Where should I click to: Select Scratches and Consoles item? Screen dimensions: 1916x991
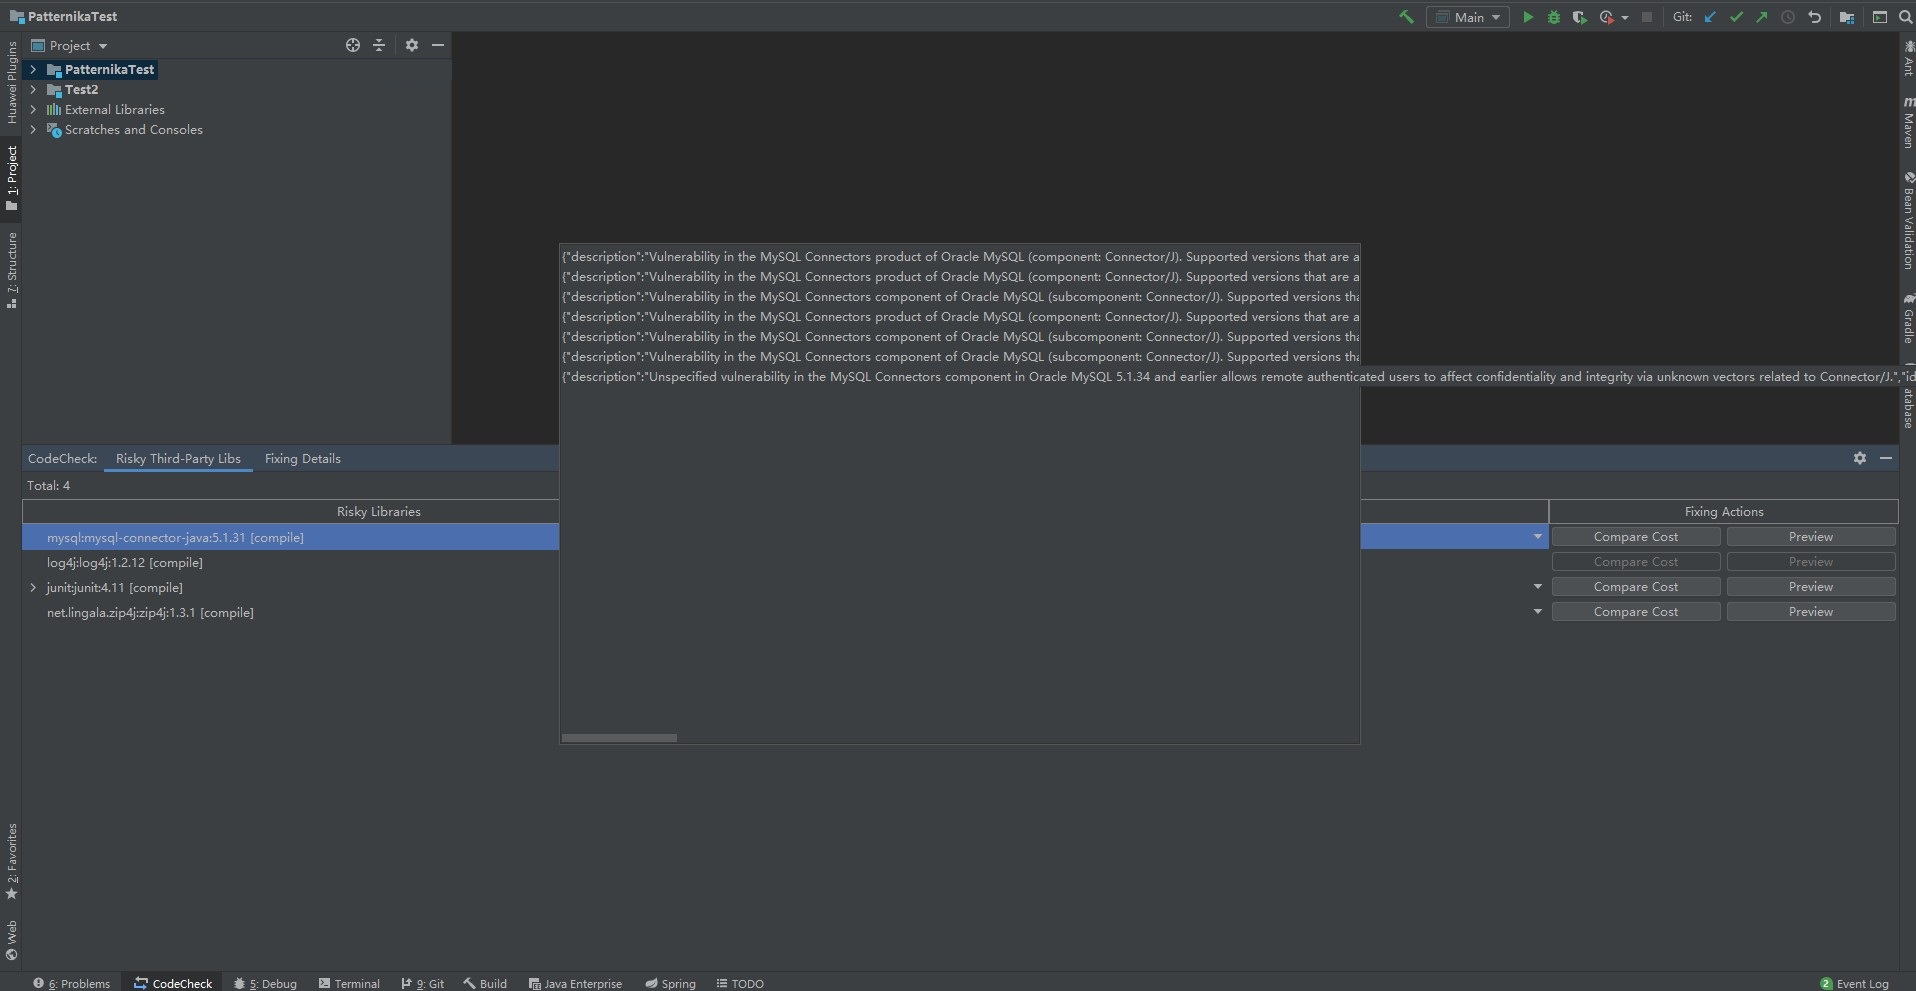133,129
